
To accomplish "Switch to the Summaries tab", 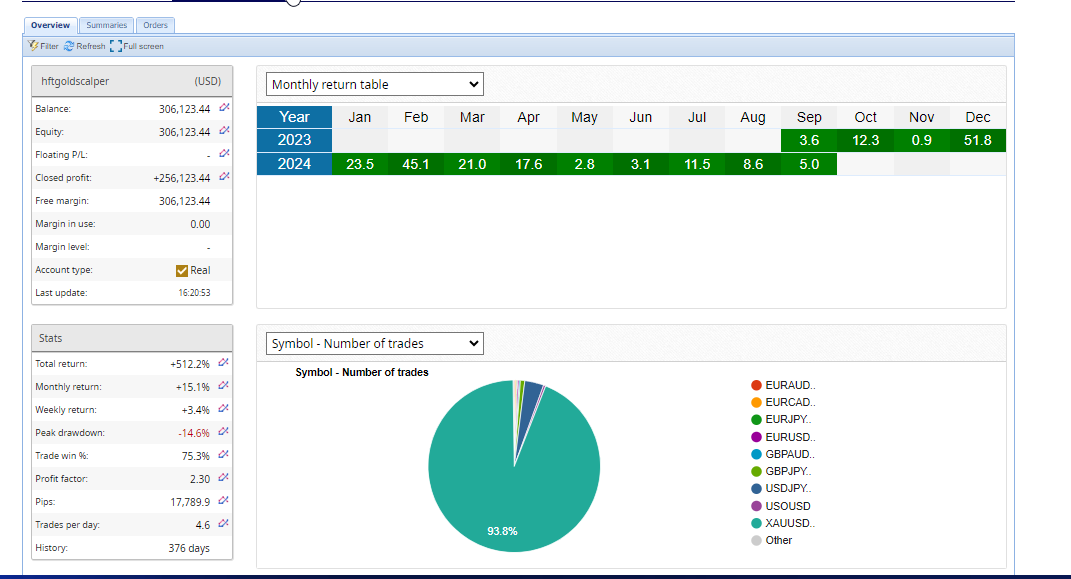I will tap(106, 25).
